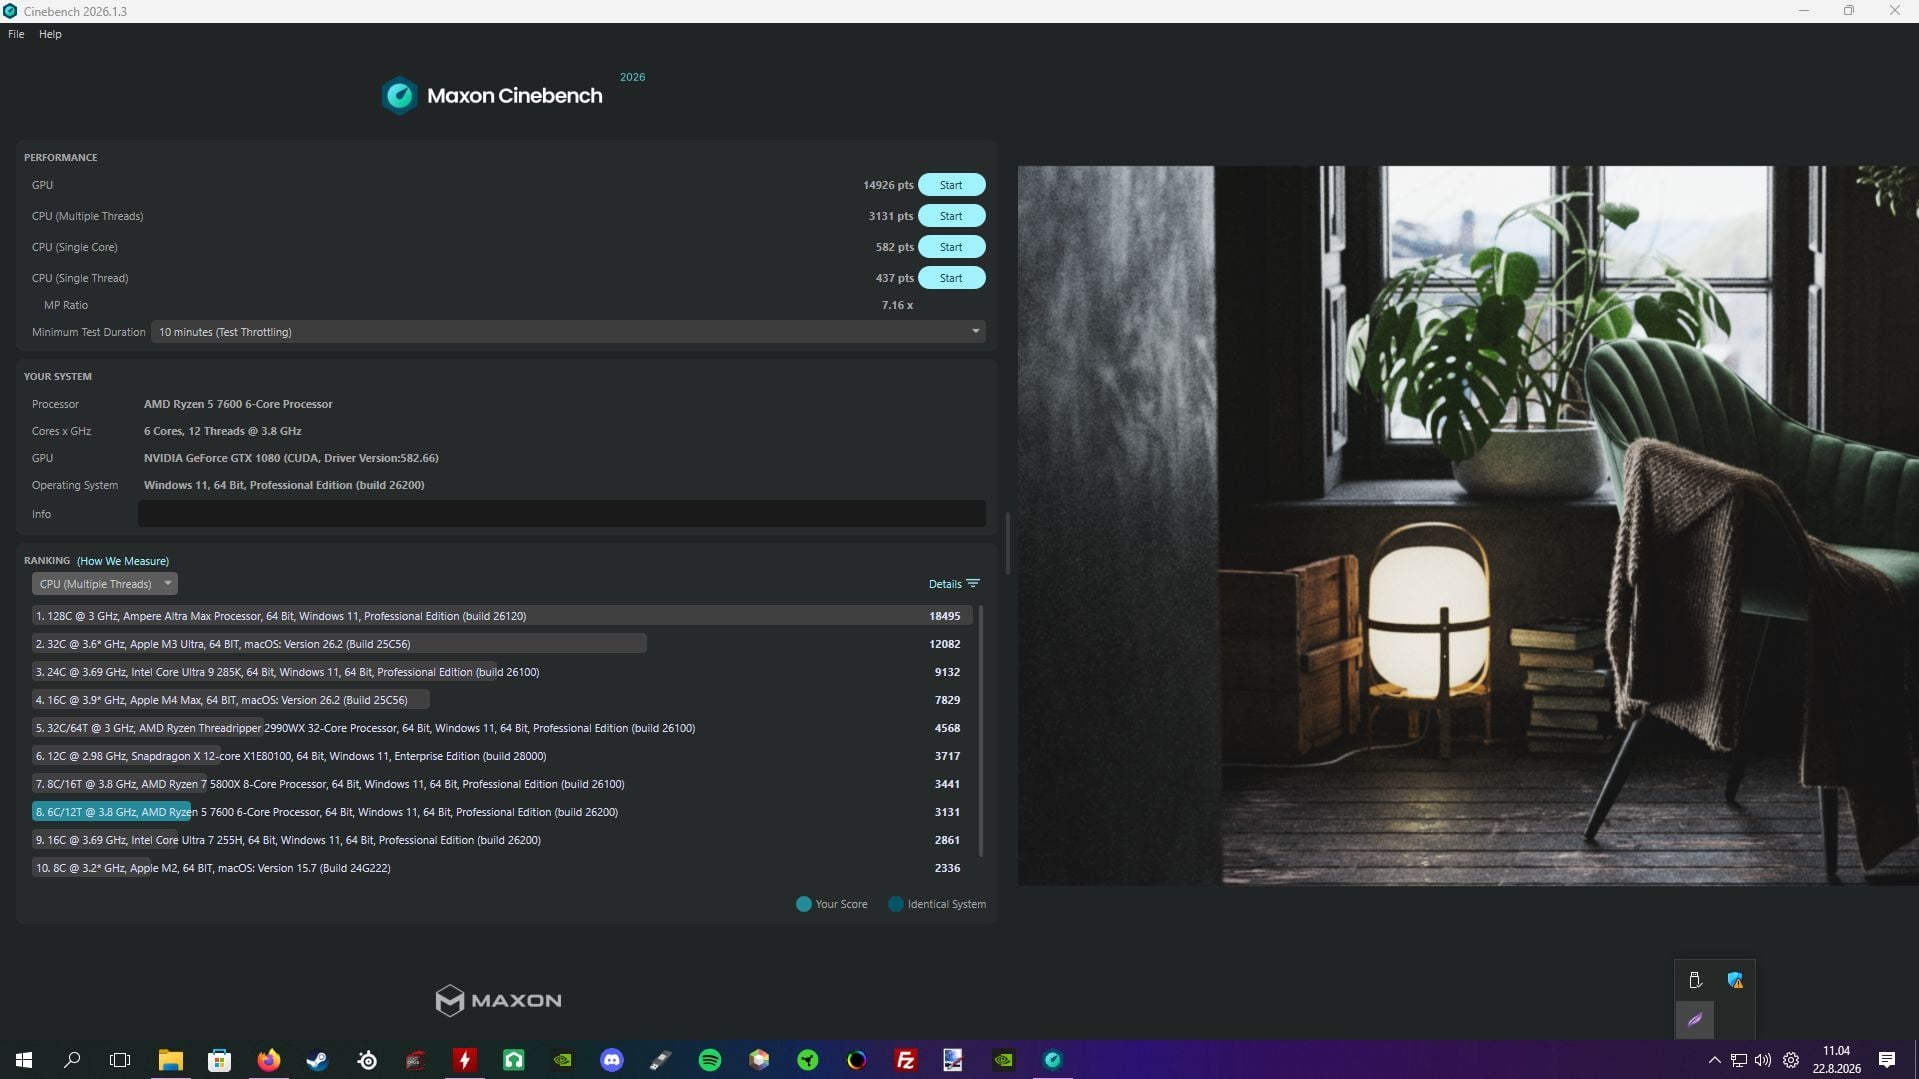Toggle the ranking Details filter
The image size is (1919, 1079).
[x=954, y=584]
